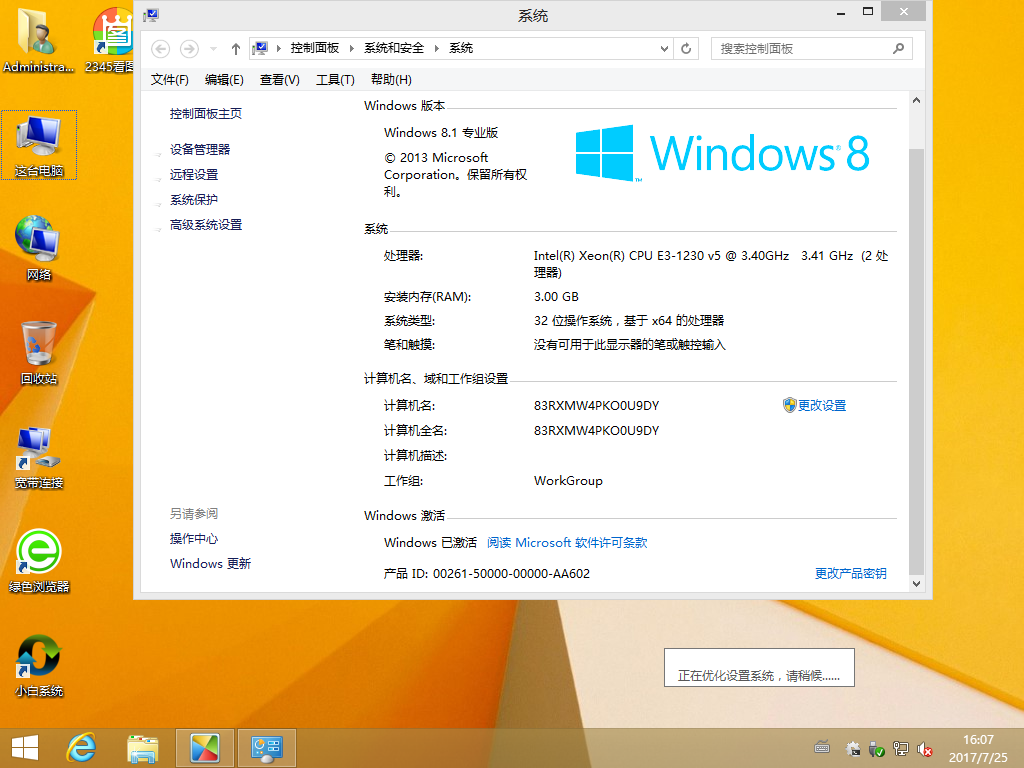Click the 更改设置 link

[821, 406]
